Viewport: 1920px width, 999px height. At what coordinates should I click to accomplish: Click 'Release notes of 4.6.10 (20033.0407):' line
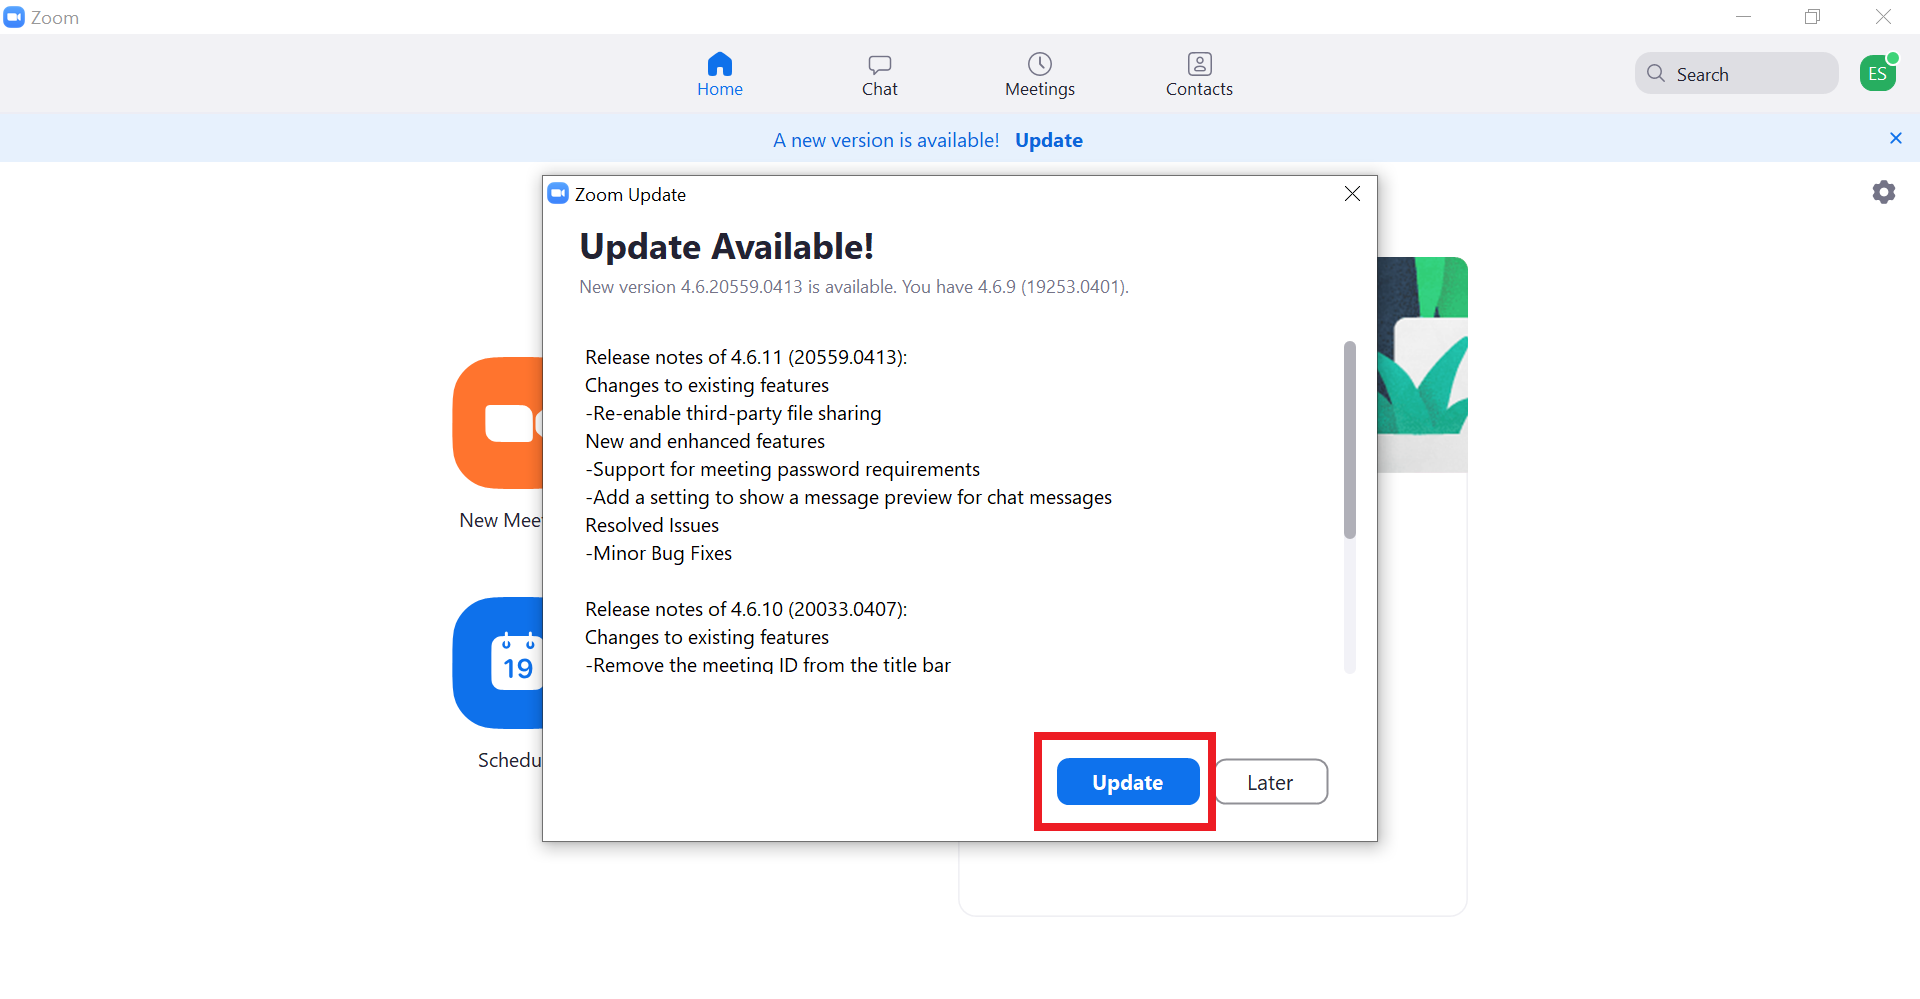coord(746,609)
